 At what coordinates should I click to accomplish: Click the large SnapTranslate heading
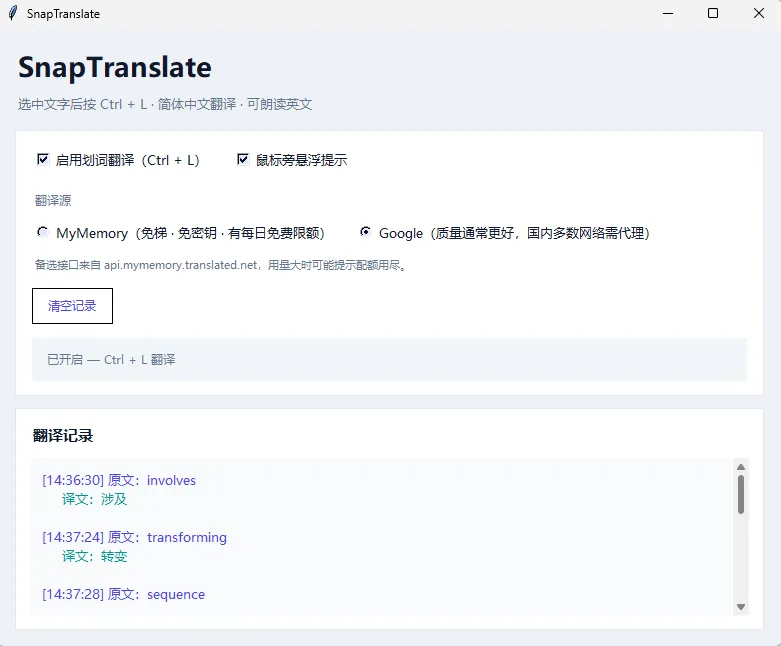115,67
